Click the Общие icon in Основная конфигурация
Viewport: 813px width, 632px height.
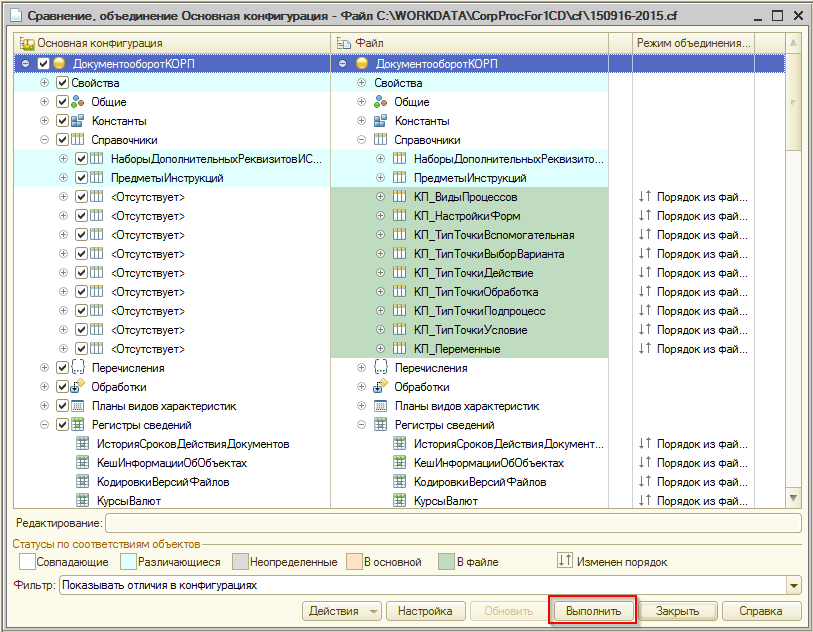point(77,102)
